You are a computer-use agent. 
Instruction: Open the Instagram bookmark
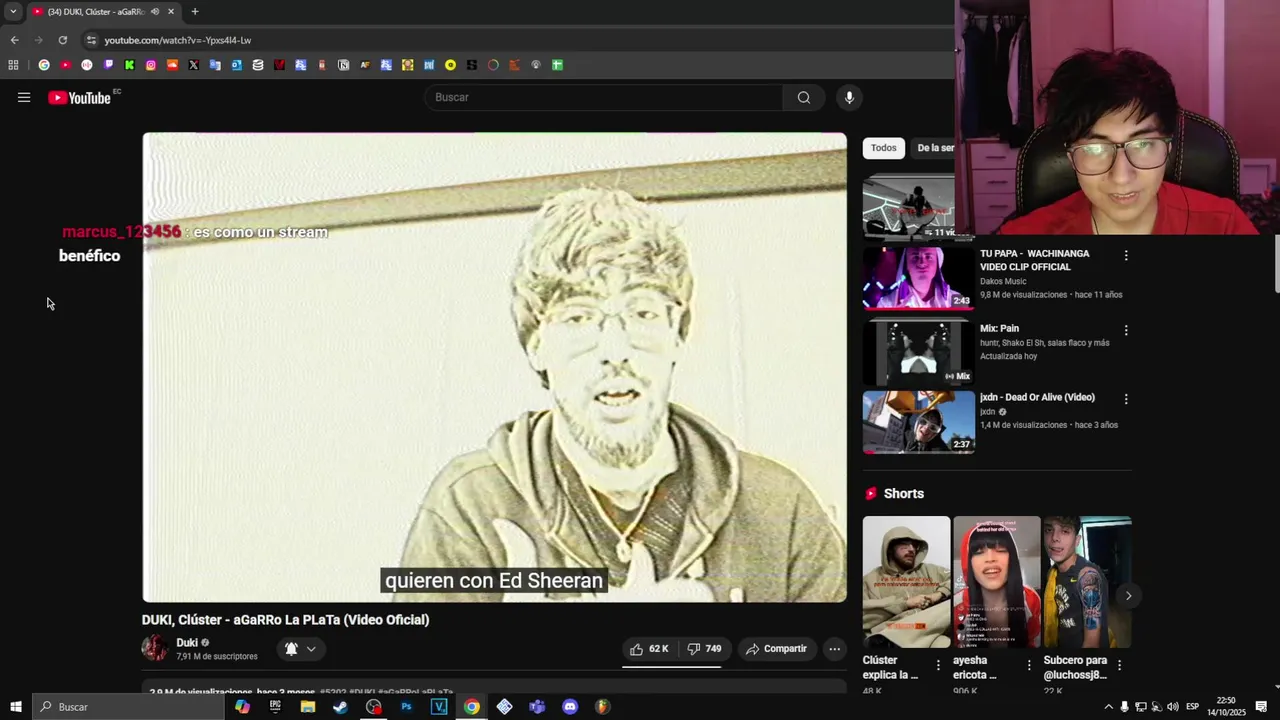(x=151, y=65)
